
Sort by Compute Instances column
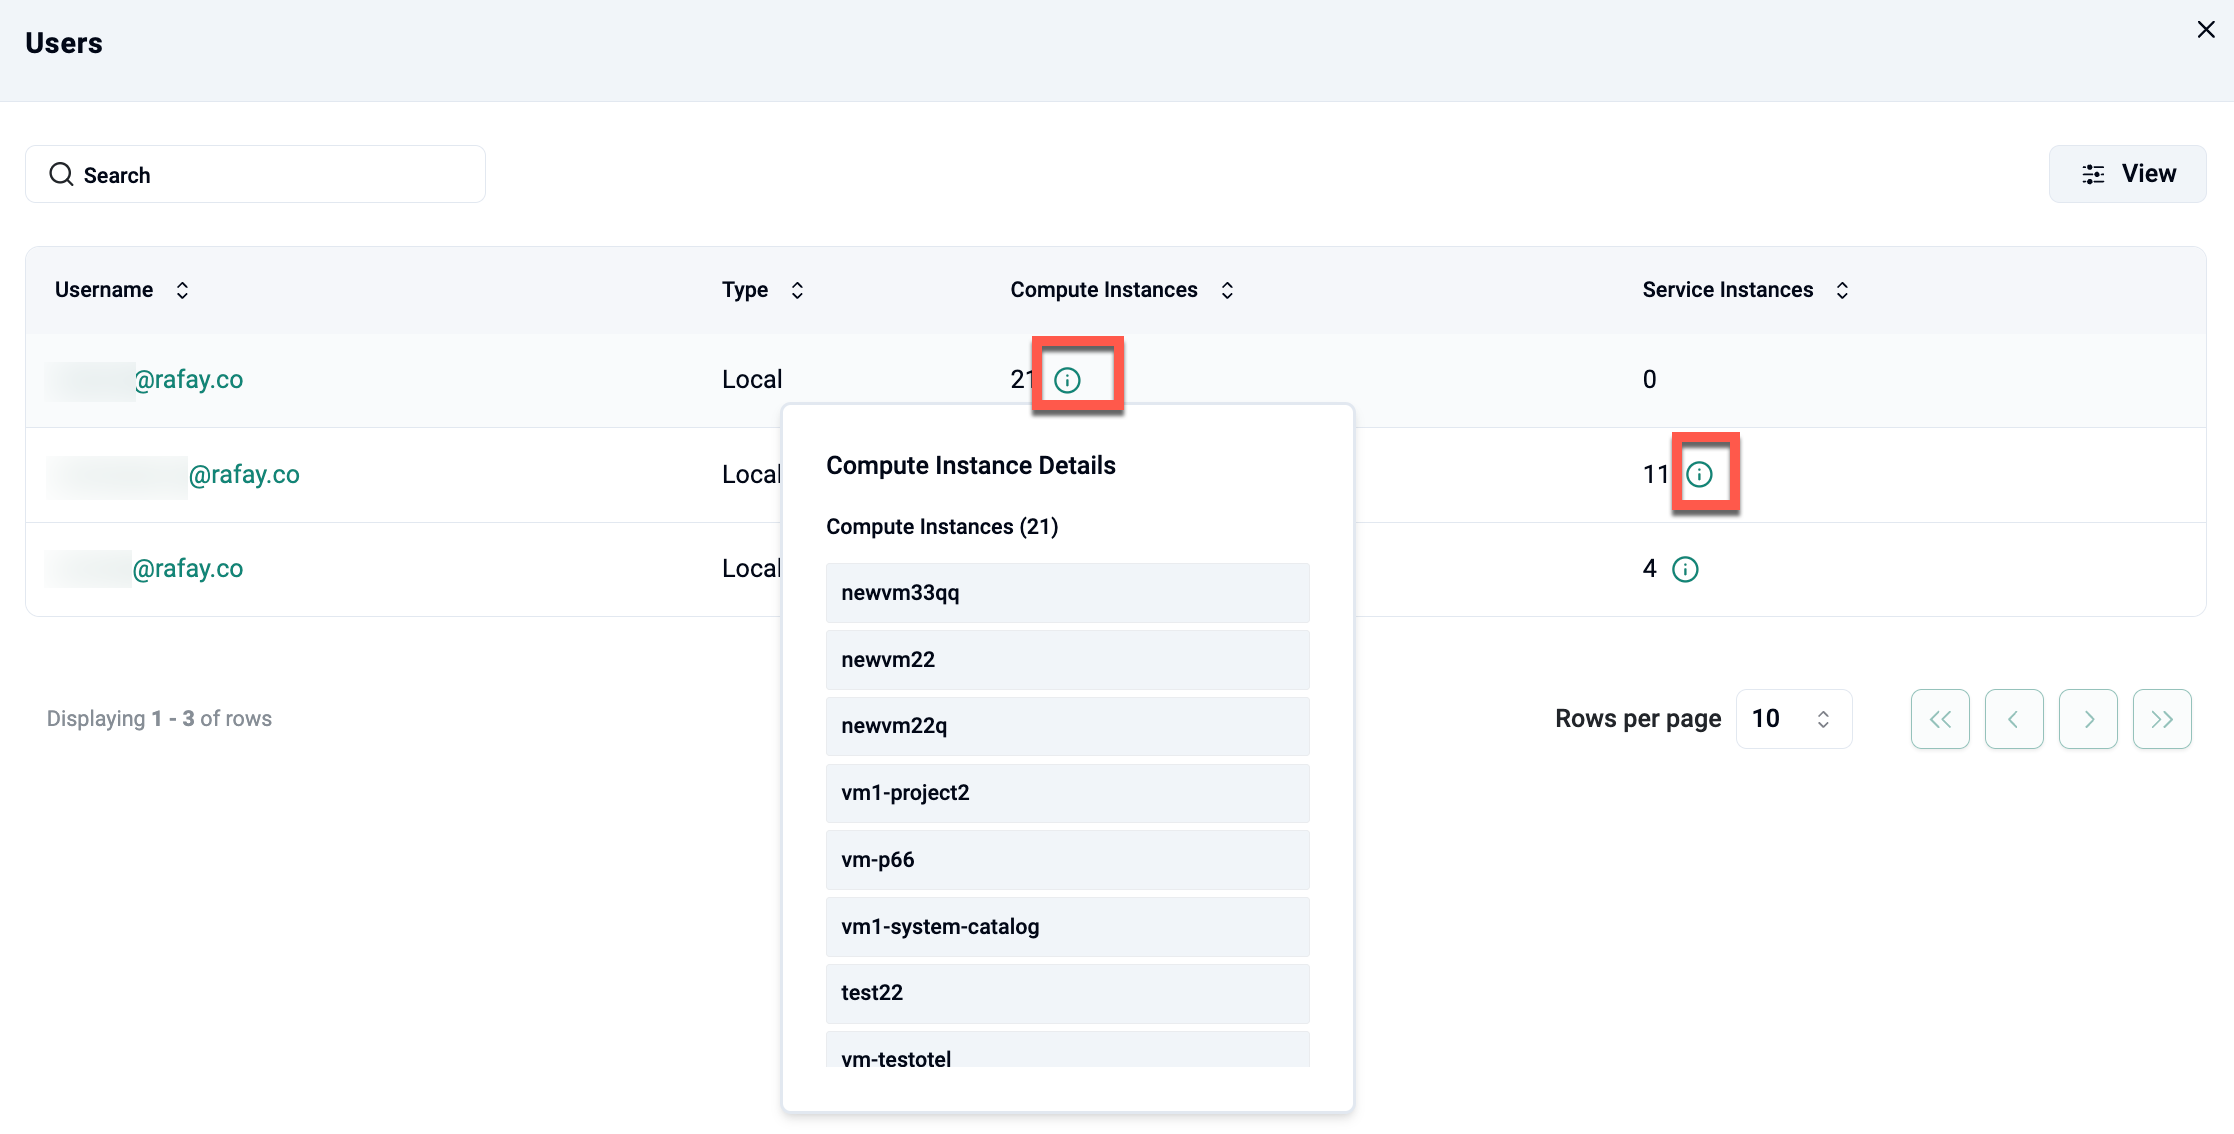pyautogui.click(x=1227, y=290)
